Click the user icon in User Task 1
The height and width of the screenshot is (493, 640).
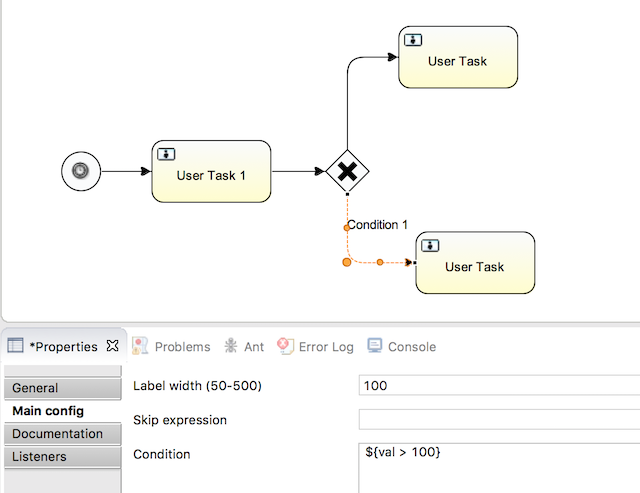(167, 154)
